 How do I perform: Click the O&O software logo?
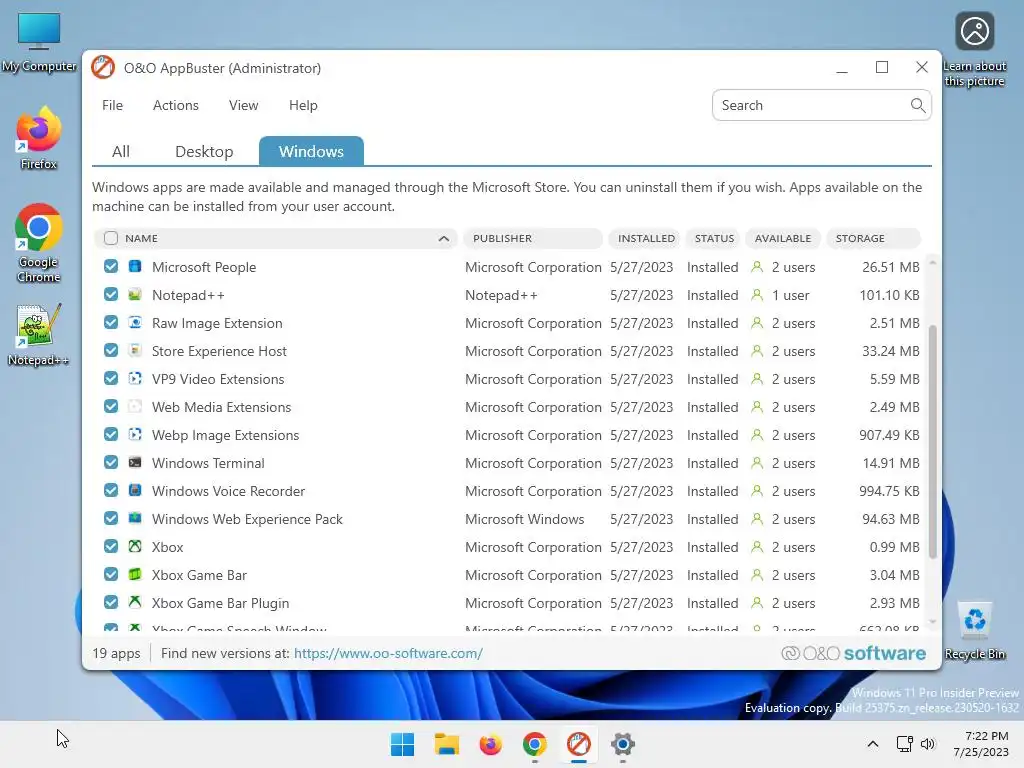(853, 653)
